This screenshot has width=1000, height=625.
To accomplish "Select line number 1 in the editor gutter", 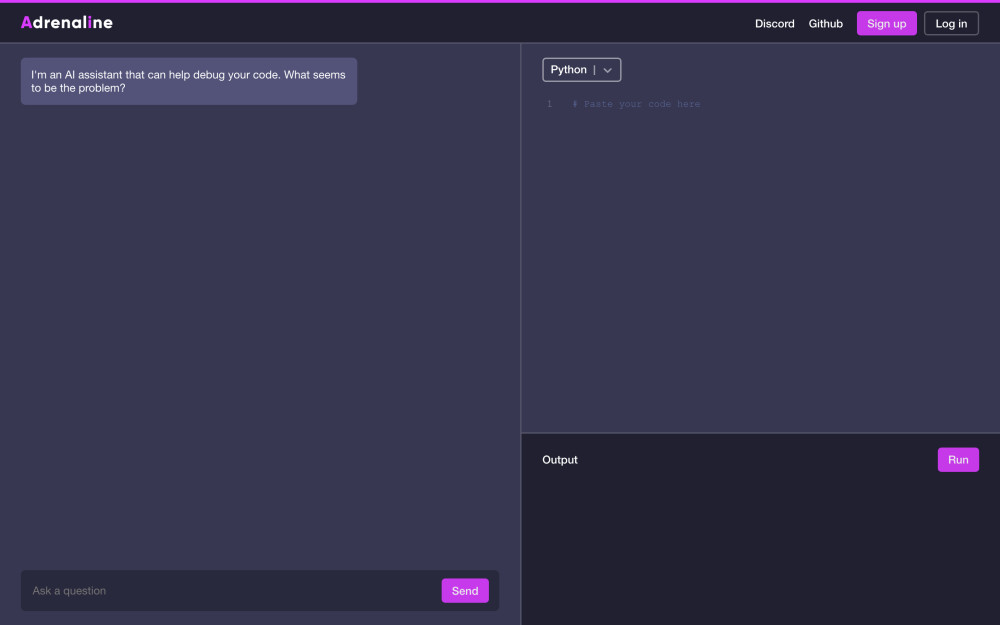I will tap(548, 104).
